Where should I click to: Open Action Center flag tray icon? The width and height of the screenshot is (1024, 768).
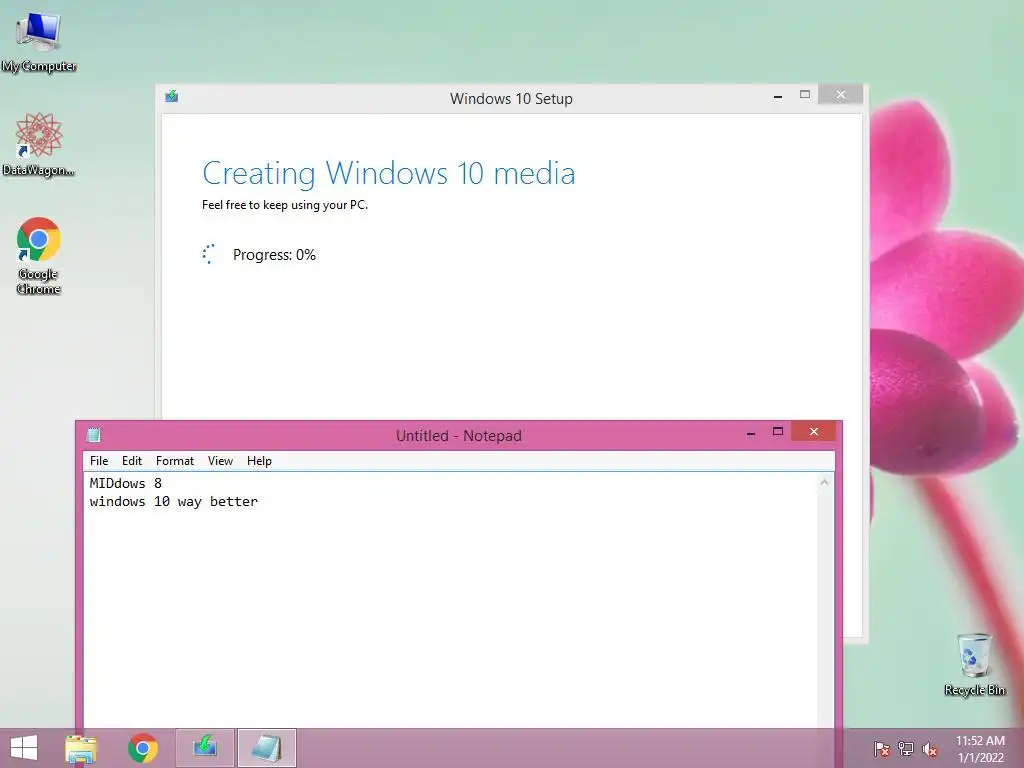click(882, 749)
